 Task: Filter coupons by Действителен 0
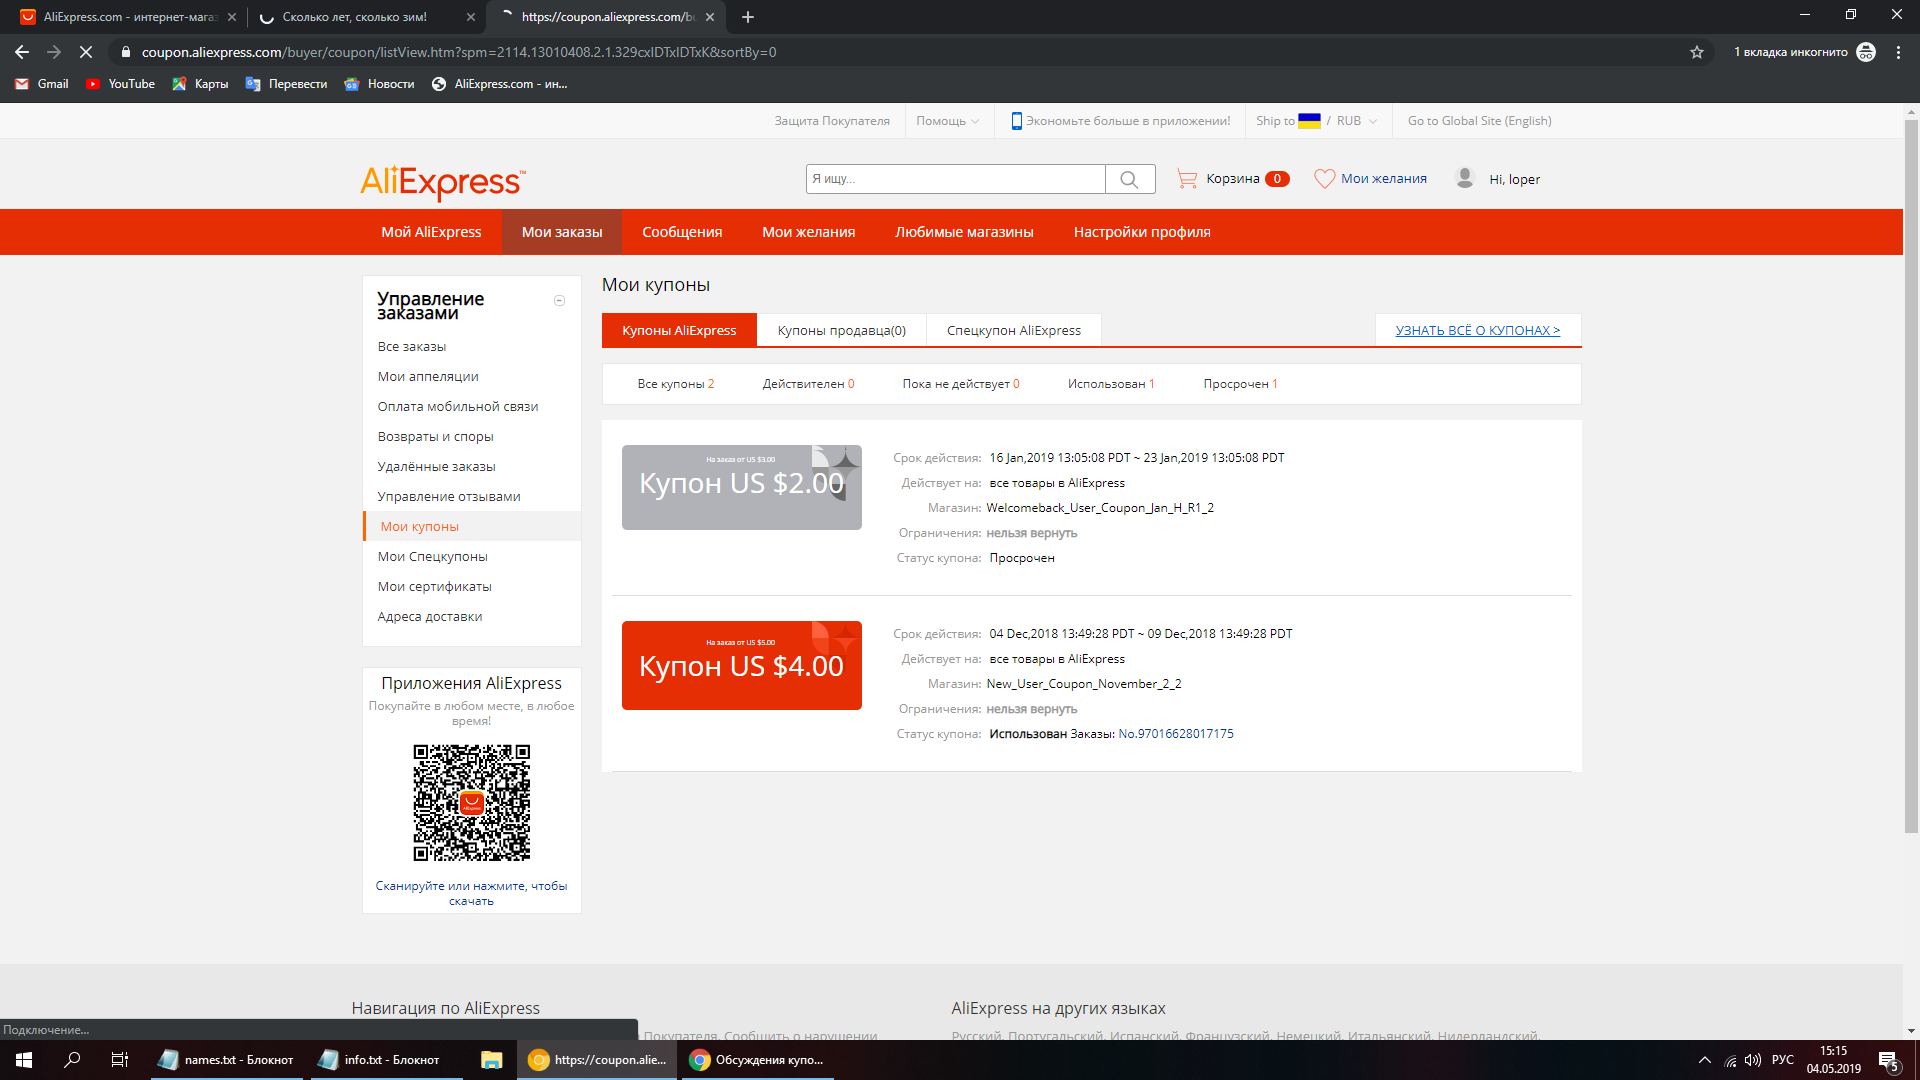point(808,384)
